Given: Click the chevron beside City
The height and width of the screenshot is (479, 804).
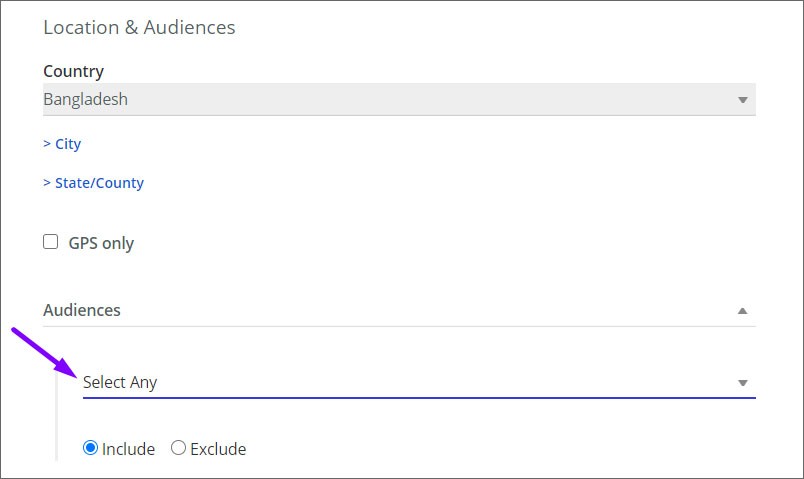Looking at the screenshot, I should click(47, 144).
